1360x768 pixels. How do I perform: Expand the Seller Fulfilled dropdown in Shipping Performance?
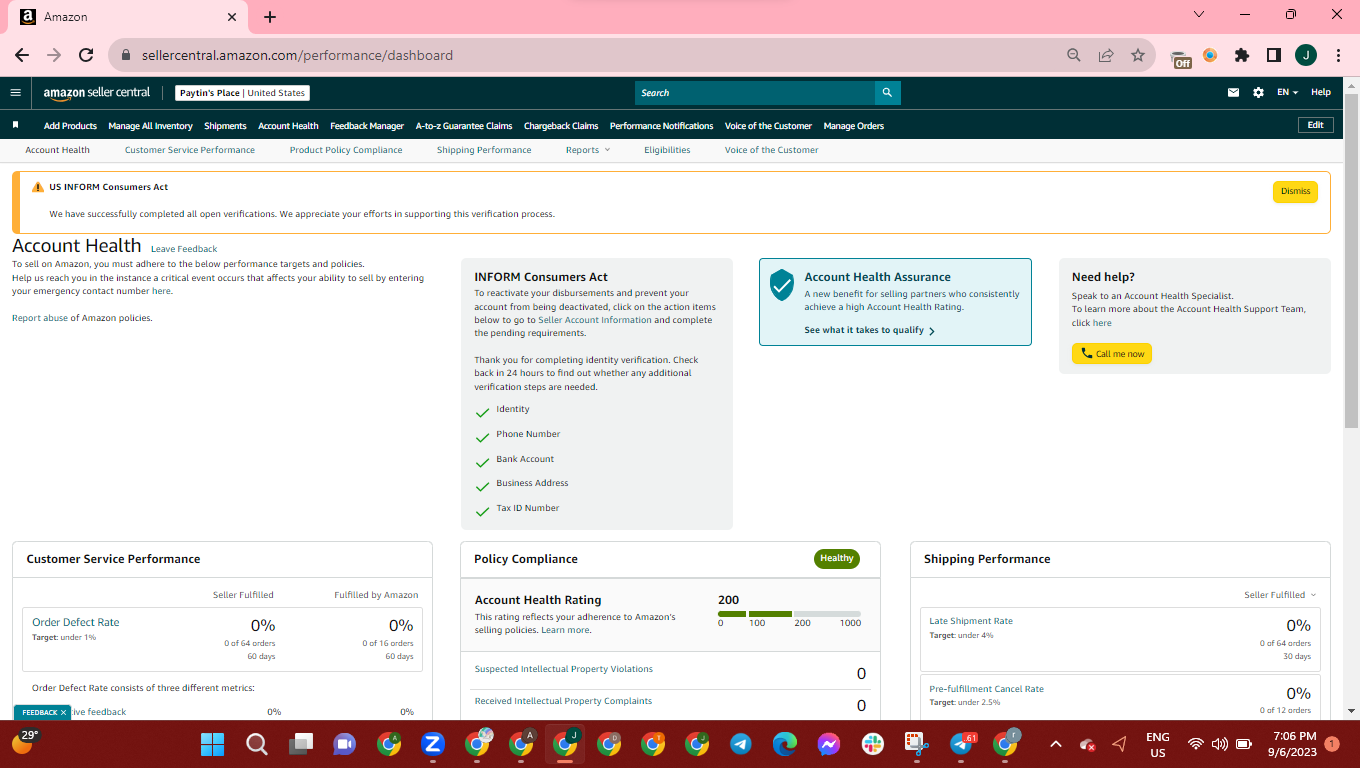coord(1280,595)
